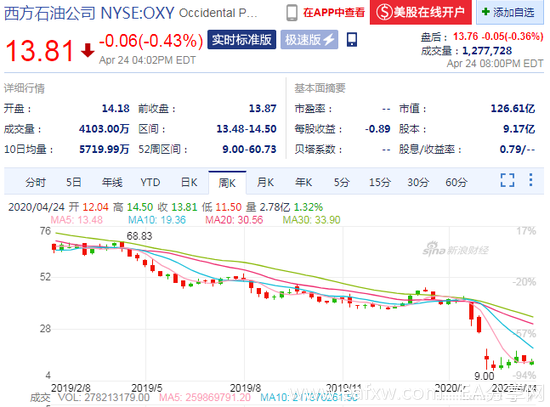550x407 pixels.
Task: Click the 10日均量 value 5719.99万
Action: tap(104, 149)
